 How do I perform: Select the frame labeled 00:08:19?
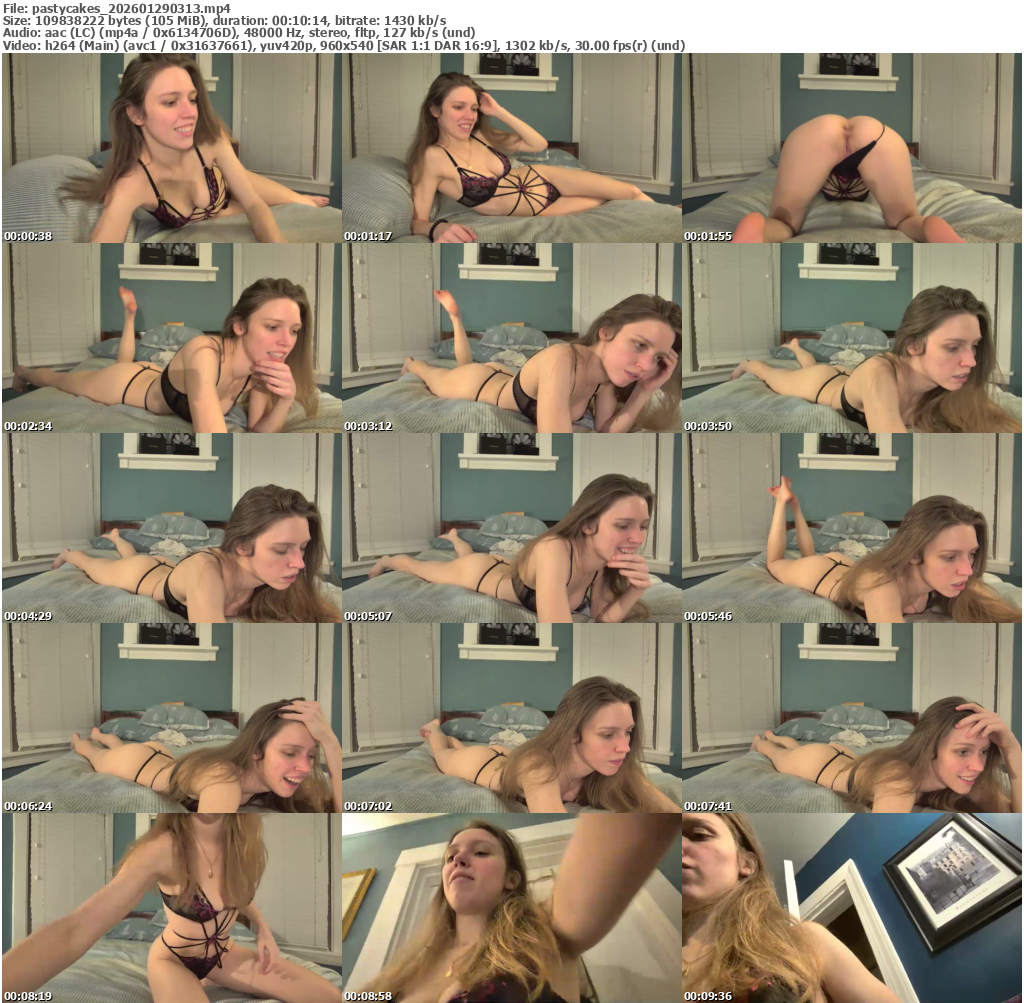coord(171,908)
